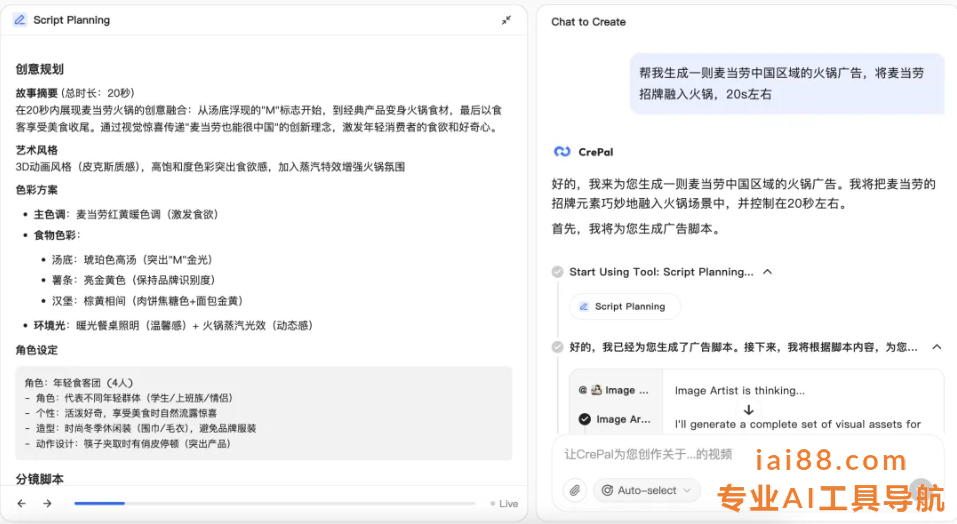Collapse the Script Planning panel using the minimize arrows icon
This screenshot has height=524, width=957.
pyautogui.click(x=506, y=20)
